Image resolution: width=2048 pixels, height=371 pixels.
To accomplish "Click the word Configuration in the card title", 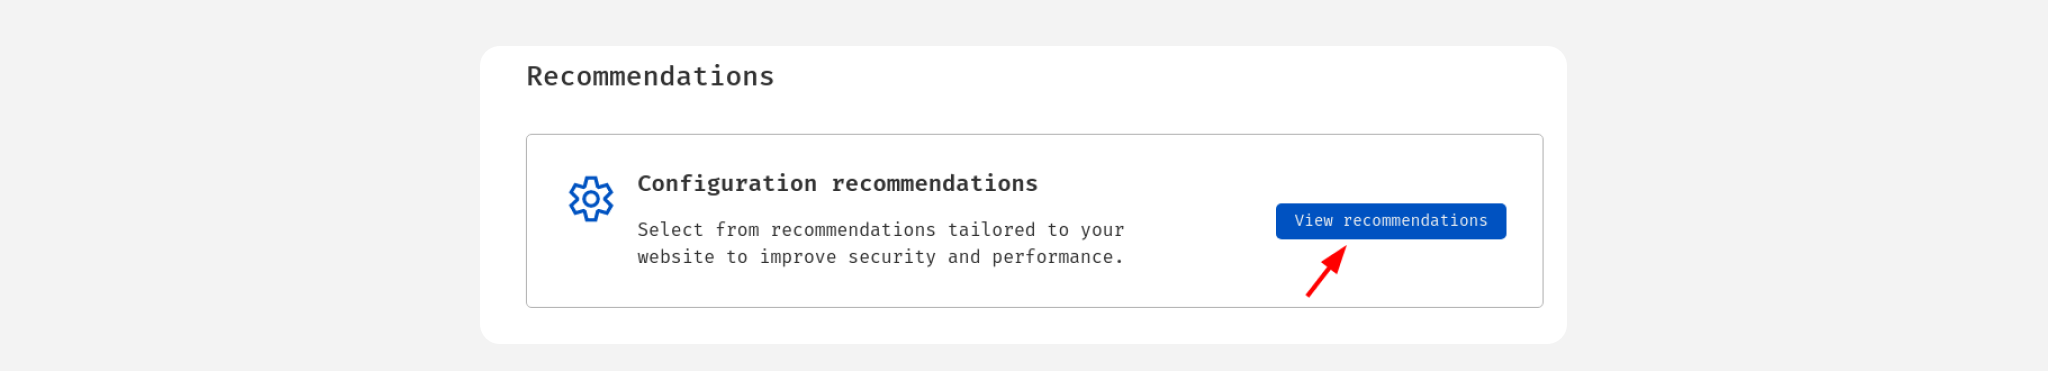I will 727,184.
